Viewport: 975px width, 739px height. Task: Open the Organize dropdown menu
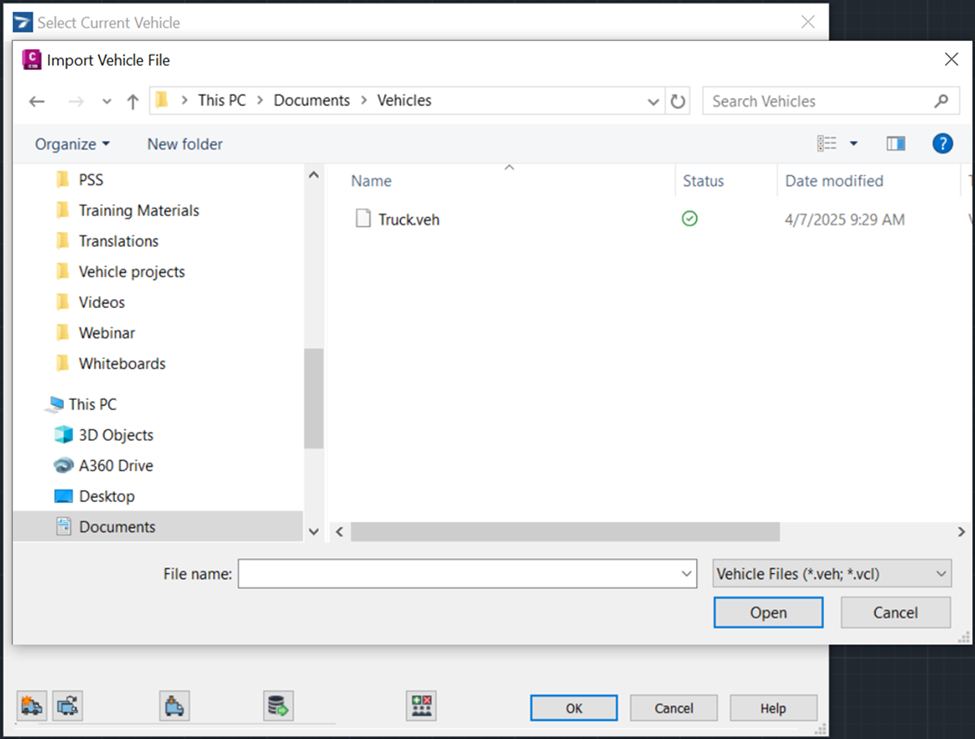(72, 144)
